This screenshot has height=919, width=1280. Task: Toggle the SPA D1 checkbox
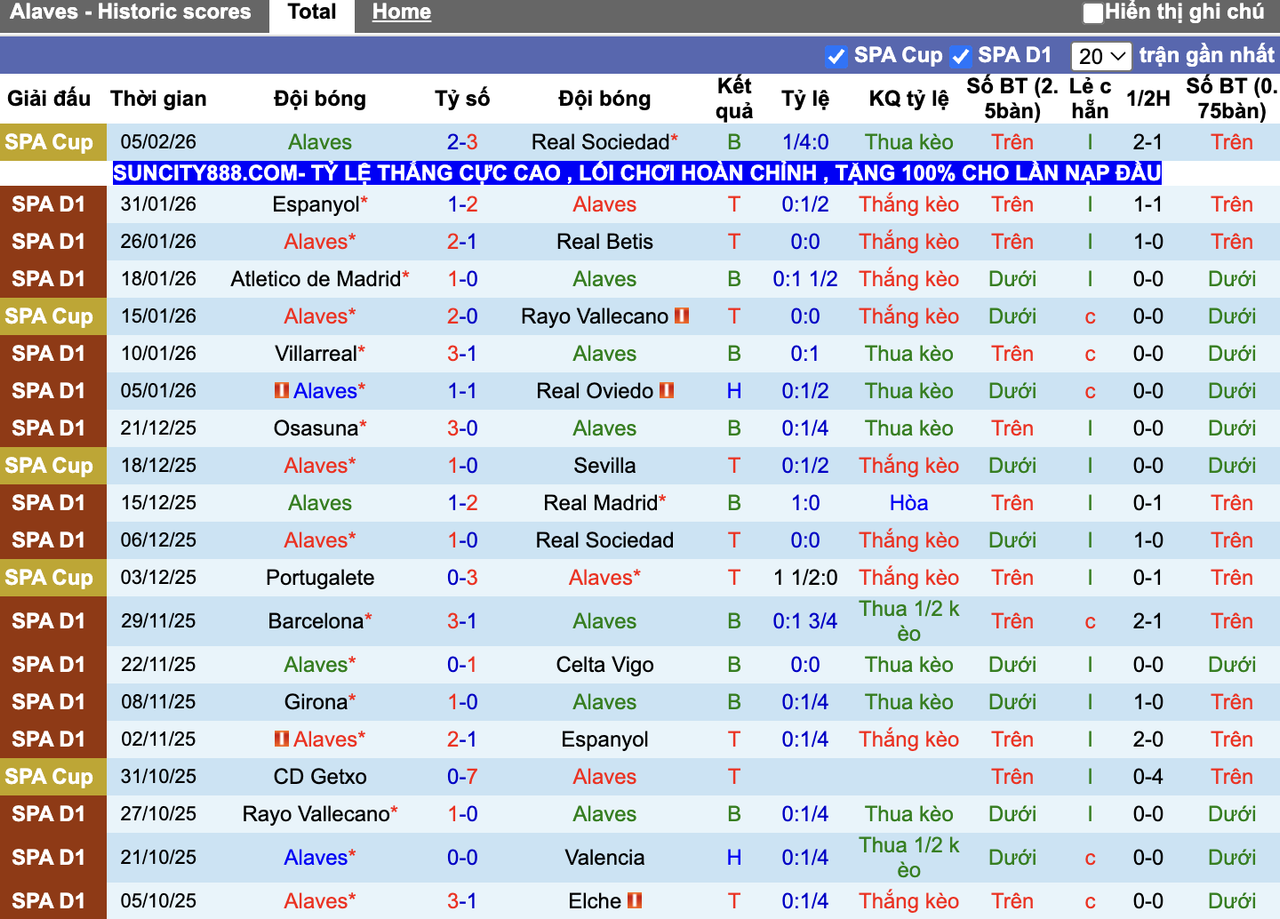(961, 56)
